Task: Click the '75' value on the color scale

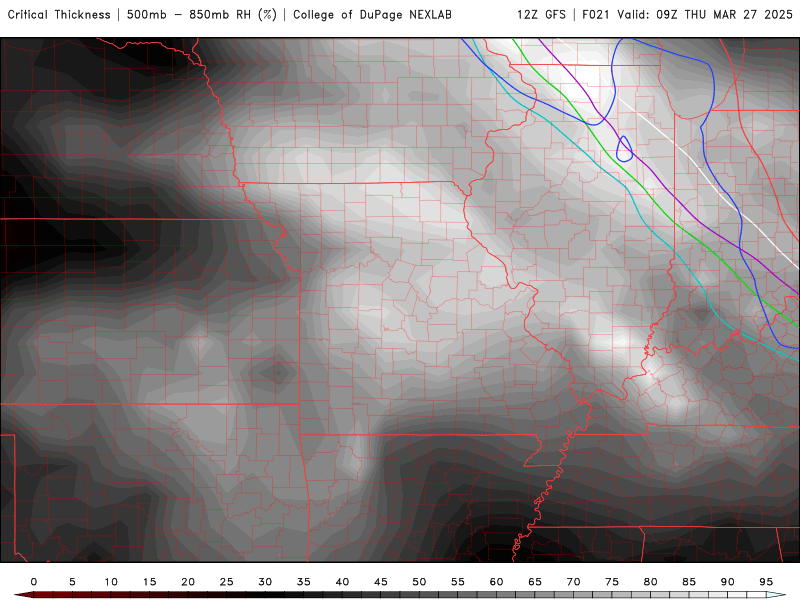Action: (x=612, y=582)
